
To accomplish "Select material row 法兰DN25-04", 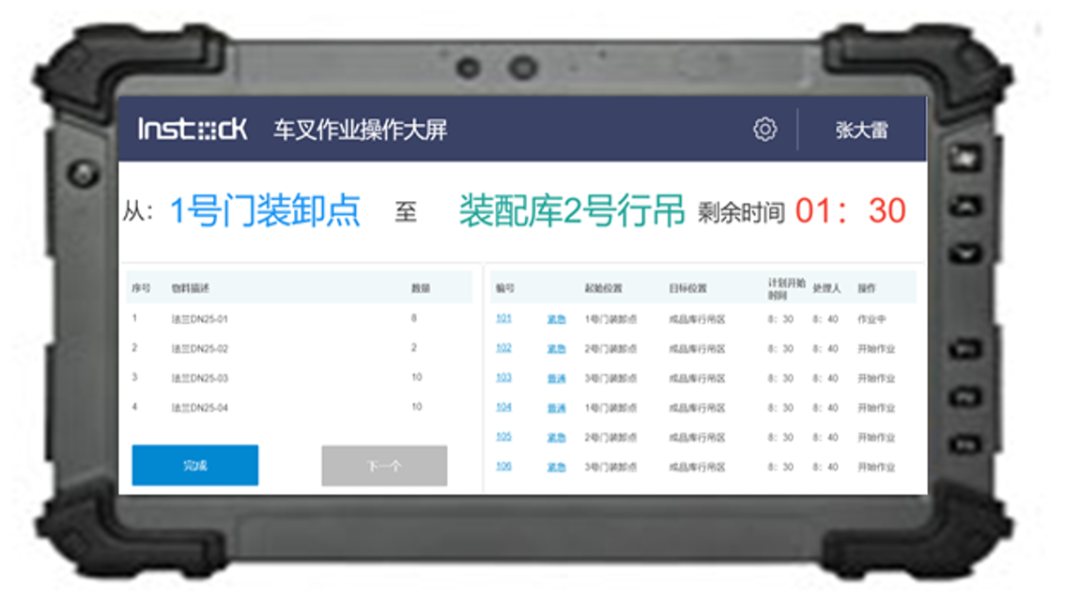I will coord(299,408).
